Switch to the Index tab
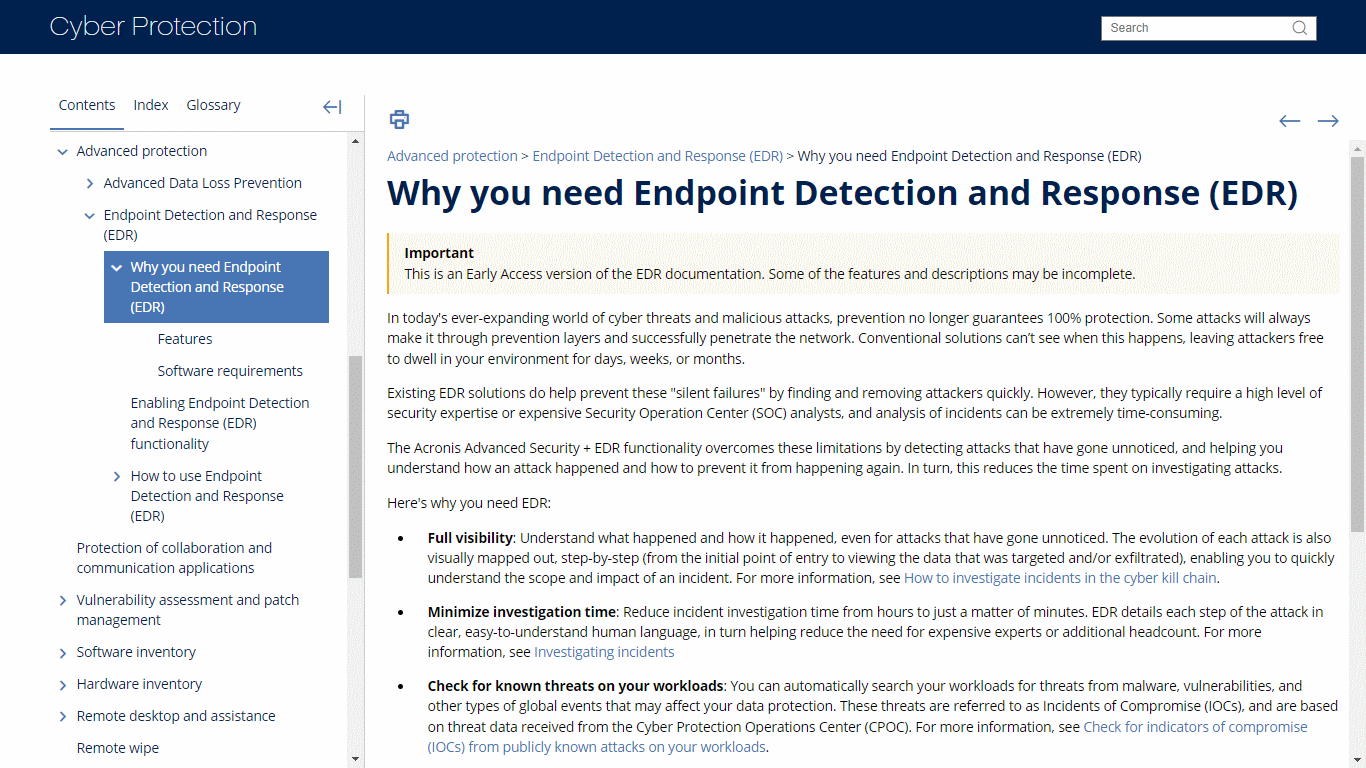The width and height of the screenshot is (1366, 768). click(x=151, y=105)
